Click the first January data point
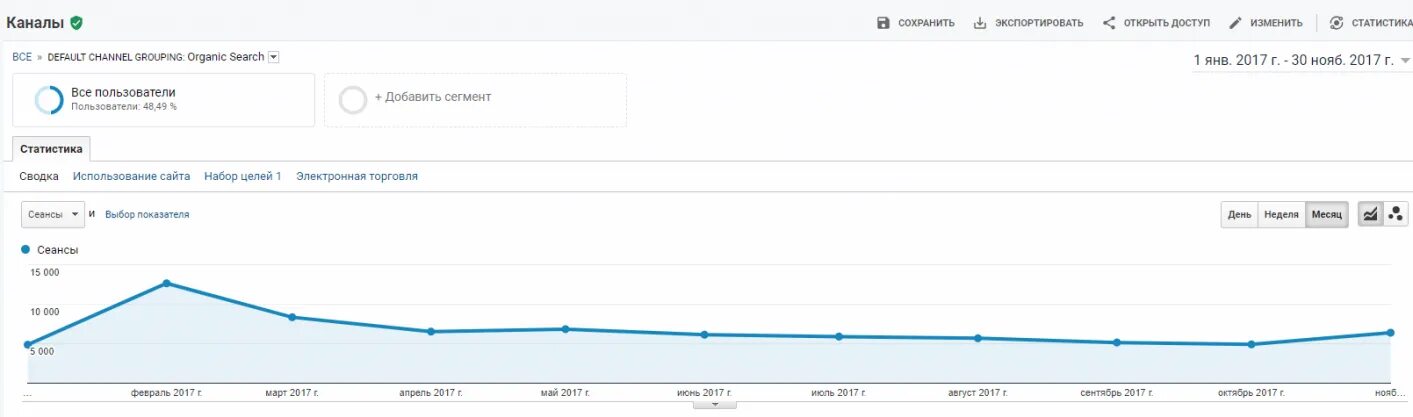Image resolution: width=1413 pixels, height=417 pixels. 28,344
